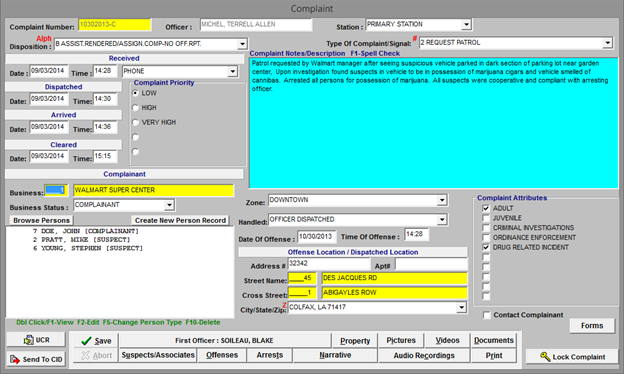Select VERY HIGH complaint priority
The height and width of the screenshot is (376, 625).
pos(136,122)
